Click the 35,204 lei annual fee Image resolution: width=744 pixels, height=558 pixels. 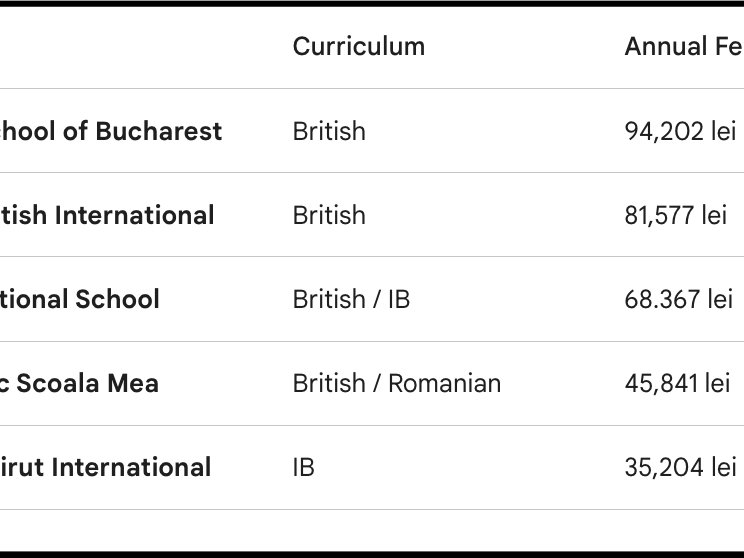click(680, 467)
